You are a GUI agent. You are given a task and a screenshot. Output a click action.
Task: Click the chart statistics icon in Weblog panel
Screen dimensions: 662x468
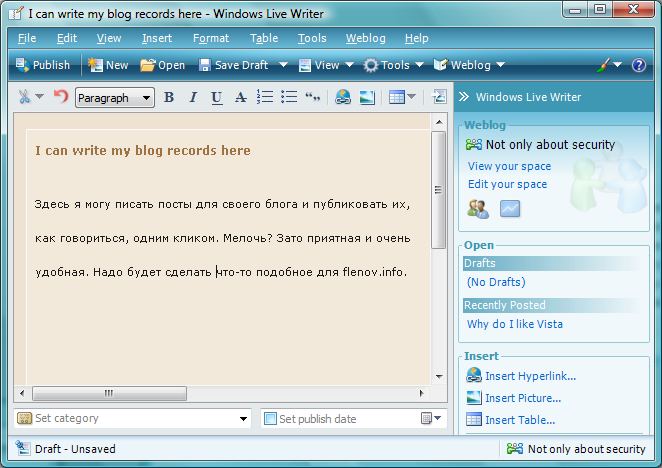coord(510,209)
